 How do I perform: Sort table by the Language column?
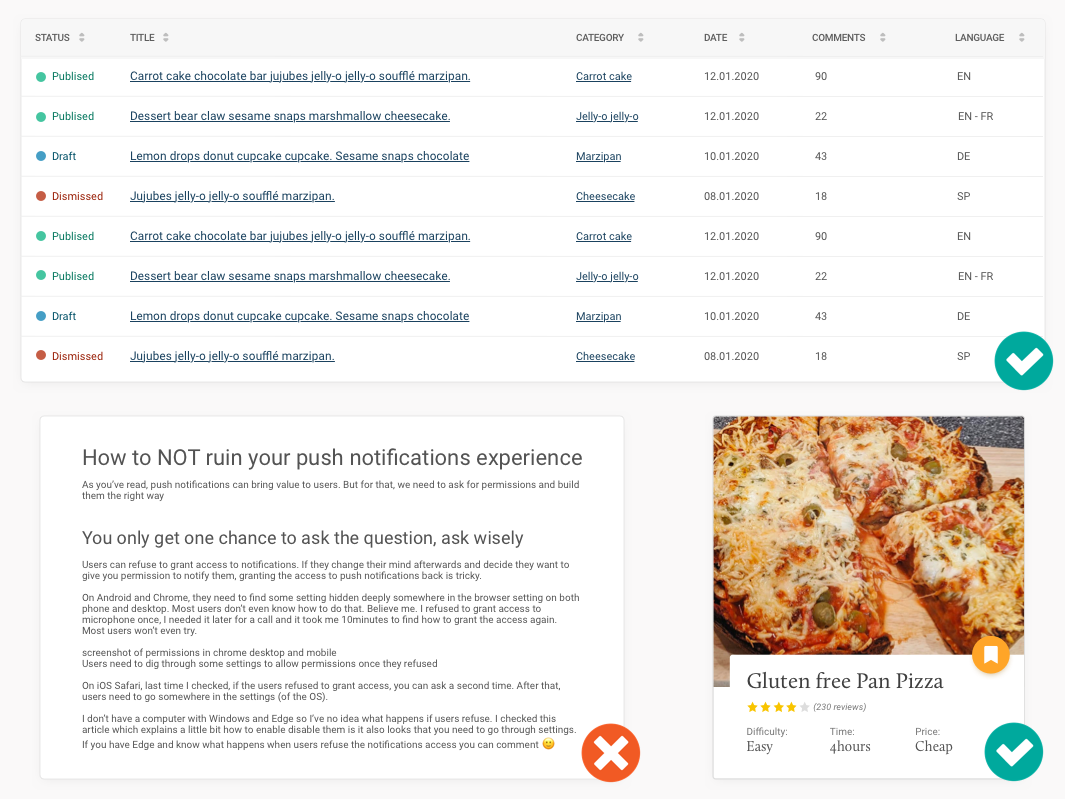[1021, 38]
